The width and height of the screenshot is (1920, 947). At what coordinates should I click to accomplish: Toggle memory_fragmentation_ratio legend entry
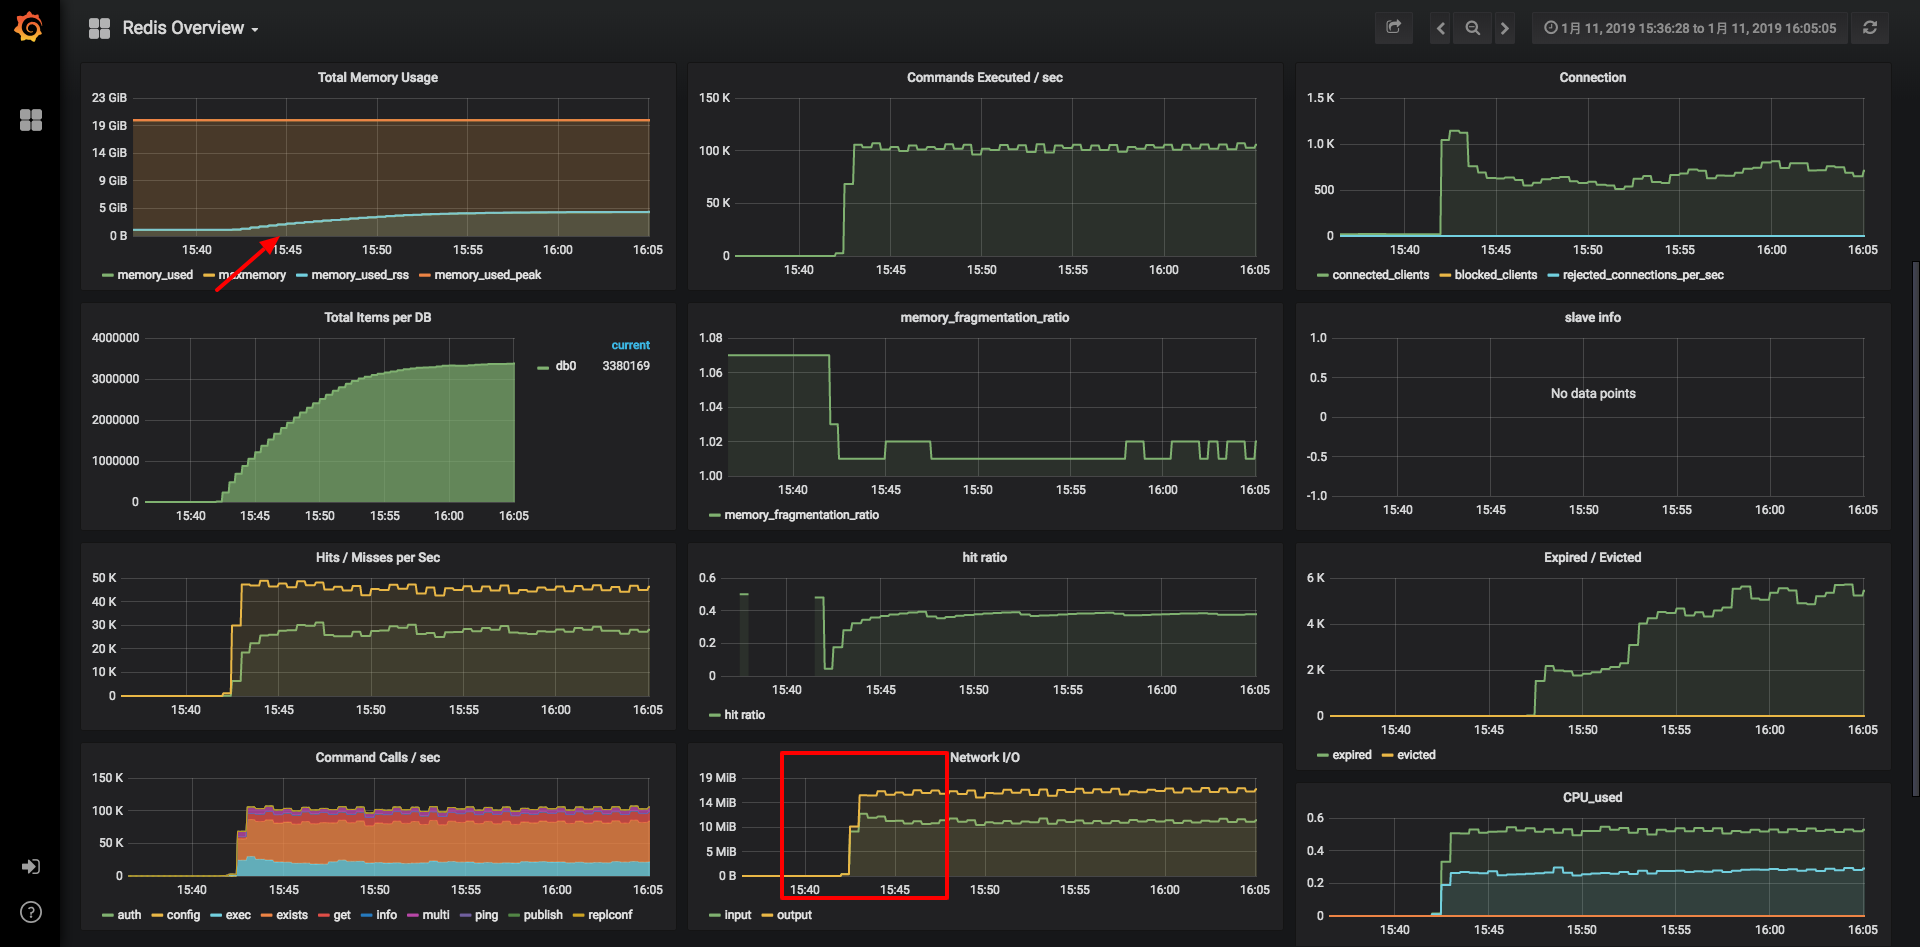(802, 515)
